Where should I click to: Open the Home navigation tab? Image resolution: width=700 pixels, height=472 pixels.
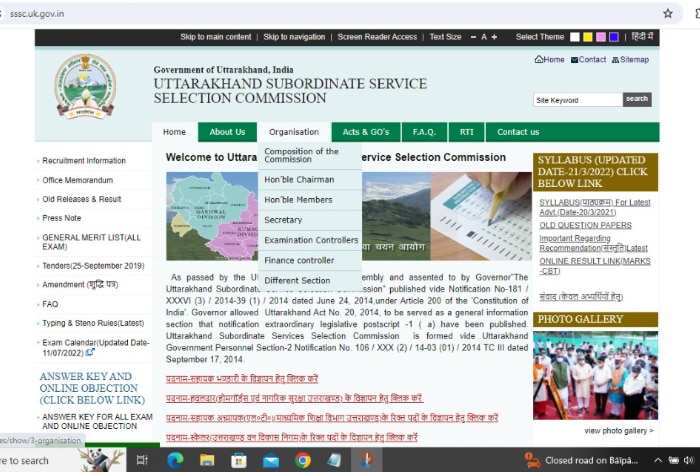click(174, 132)
